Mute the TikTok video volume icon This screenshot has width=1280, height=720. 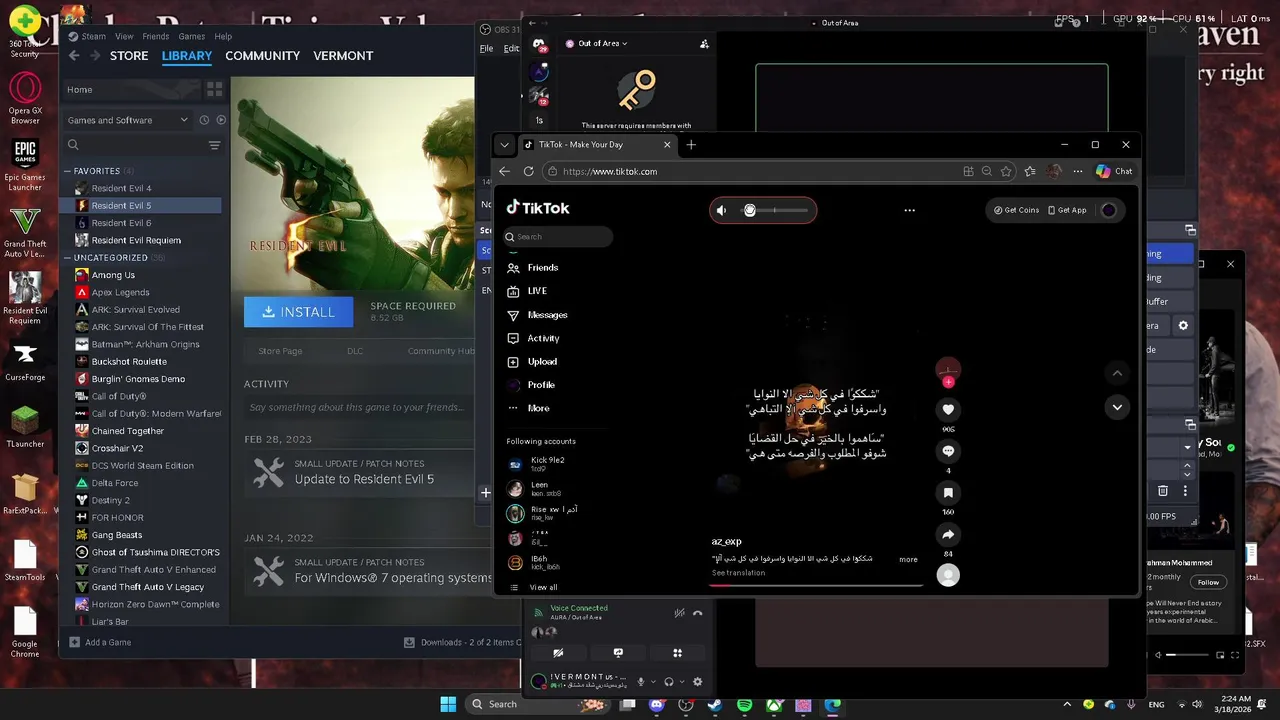[x=722, y=210]
